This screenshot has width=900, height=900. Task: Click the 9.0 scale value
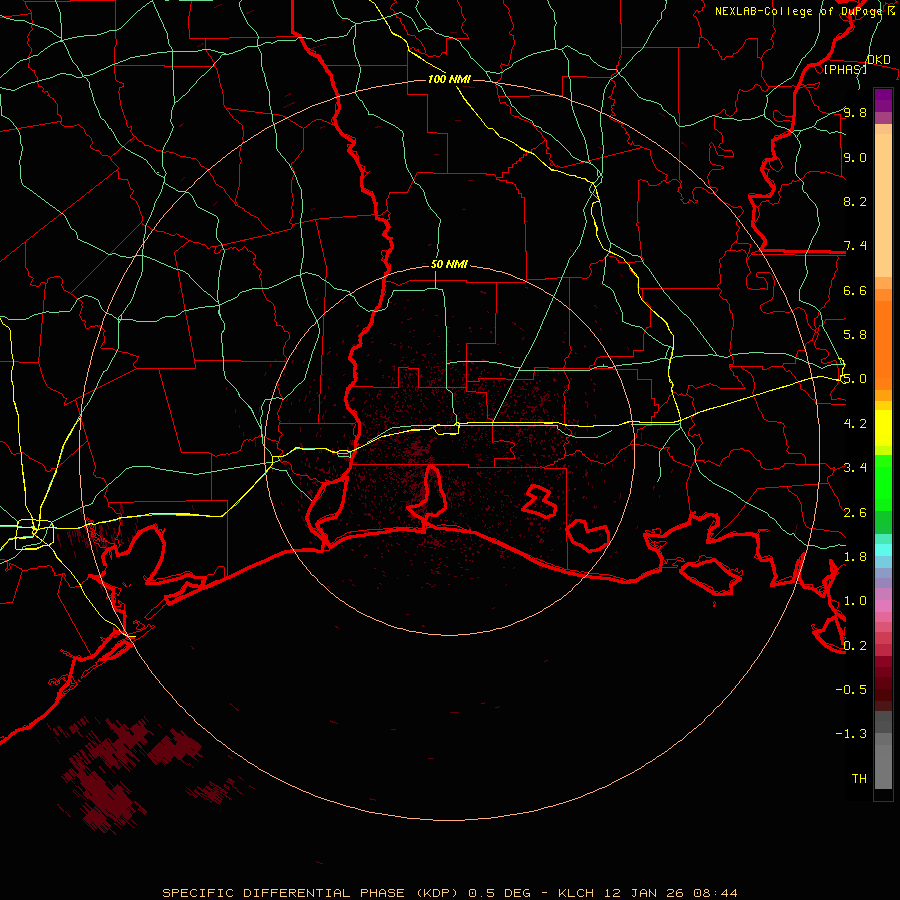point(855,157)
